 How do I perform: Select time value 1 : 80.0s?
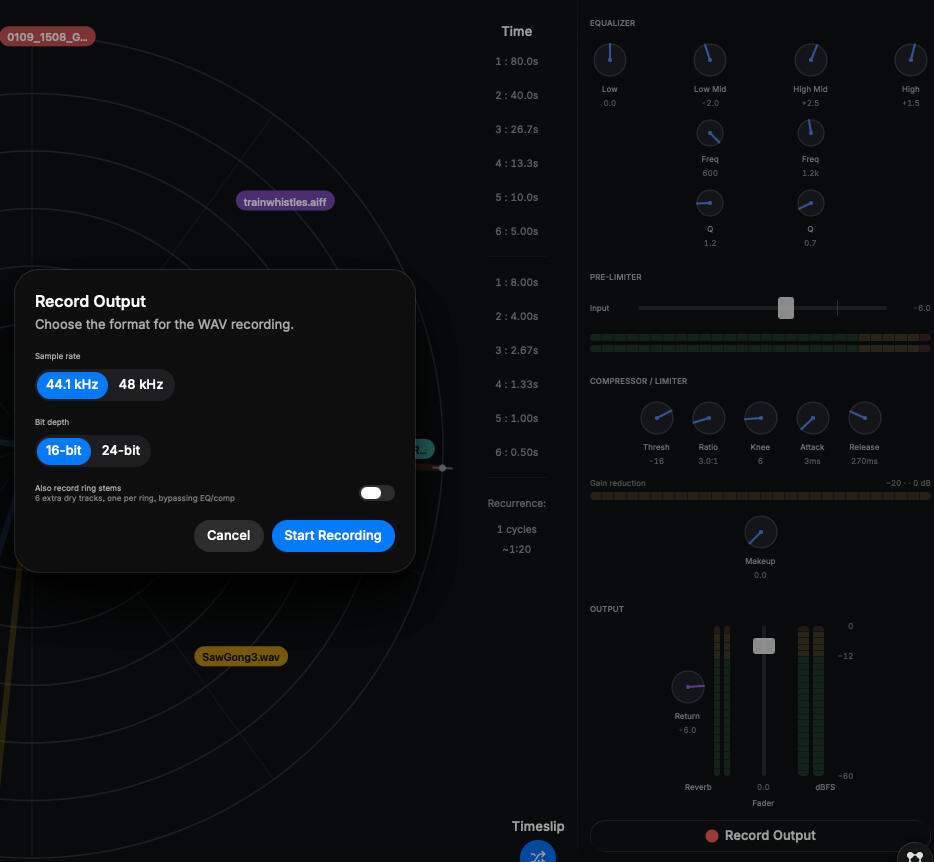[517, 61]
